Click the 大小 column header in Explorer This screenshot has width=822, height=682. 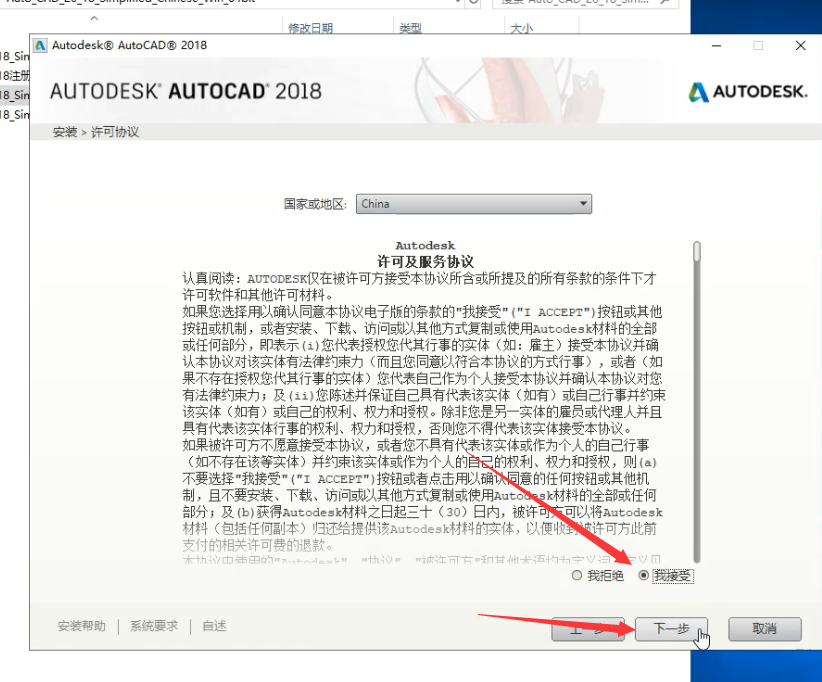(522, 28)
